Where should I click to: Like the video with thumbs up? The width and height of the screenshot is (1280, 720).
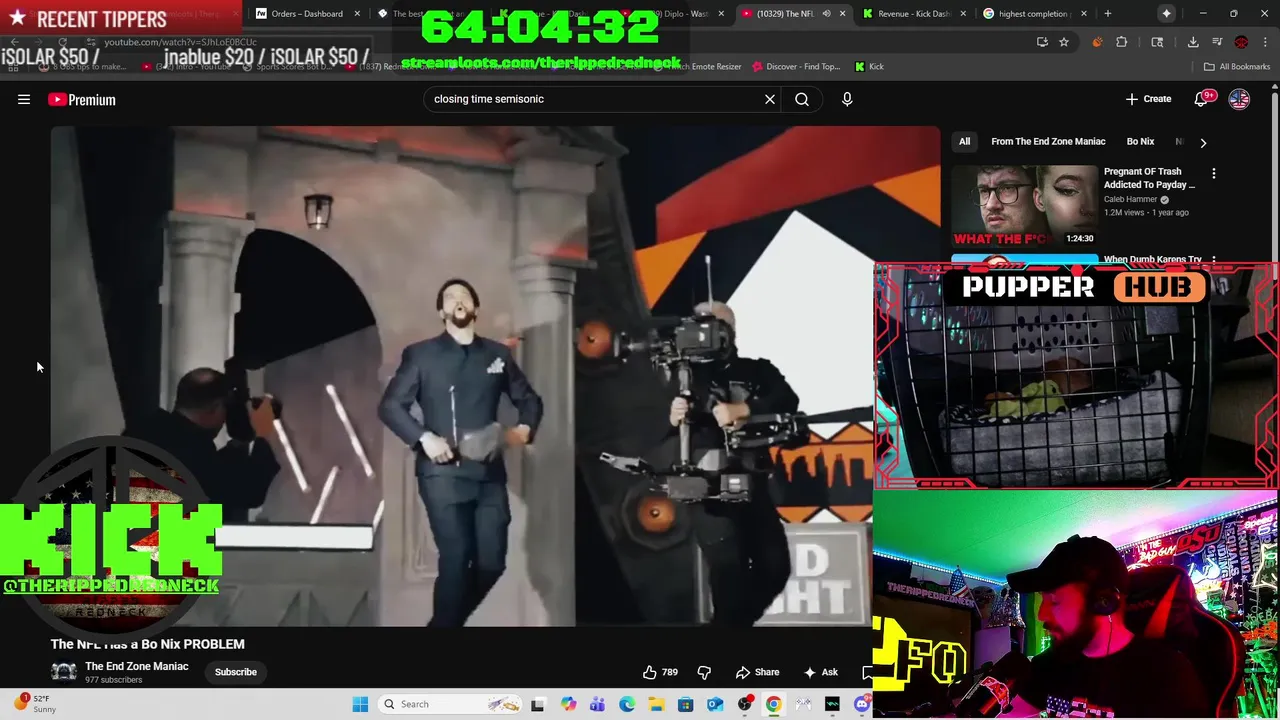click(659, 672)
